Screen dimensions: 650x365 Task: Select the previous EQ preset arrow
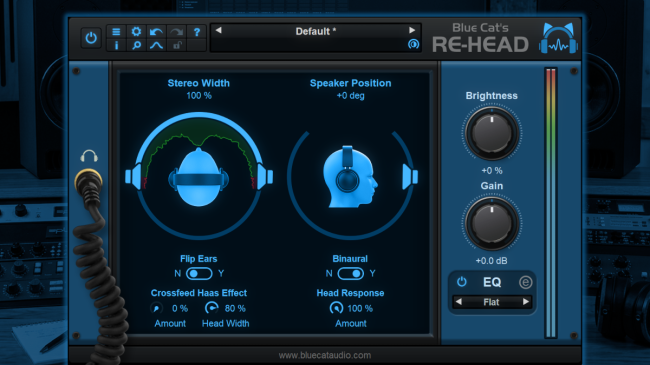point(458,302)
